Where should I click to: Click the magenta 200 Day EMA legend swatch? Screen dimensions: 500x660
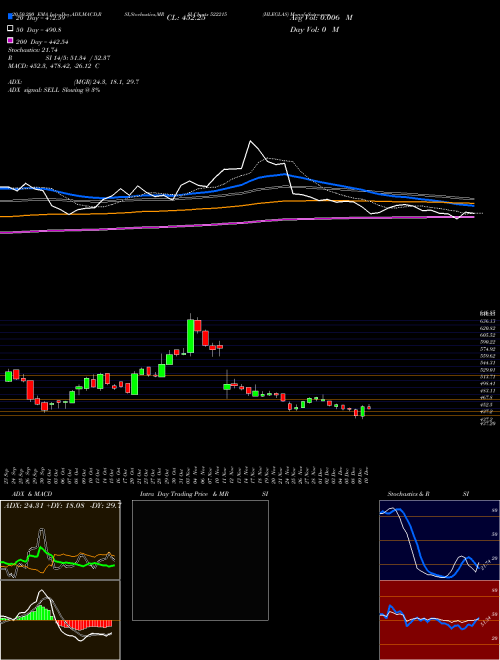pyautogui.click(x=10, y=40)
